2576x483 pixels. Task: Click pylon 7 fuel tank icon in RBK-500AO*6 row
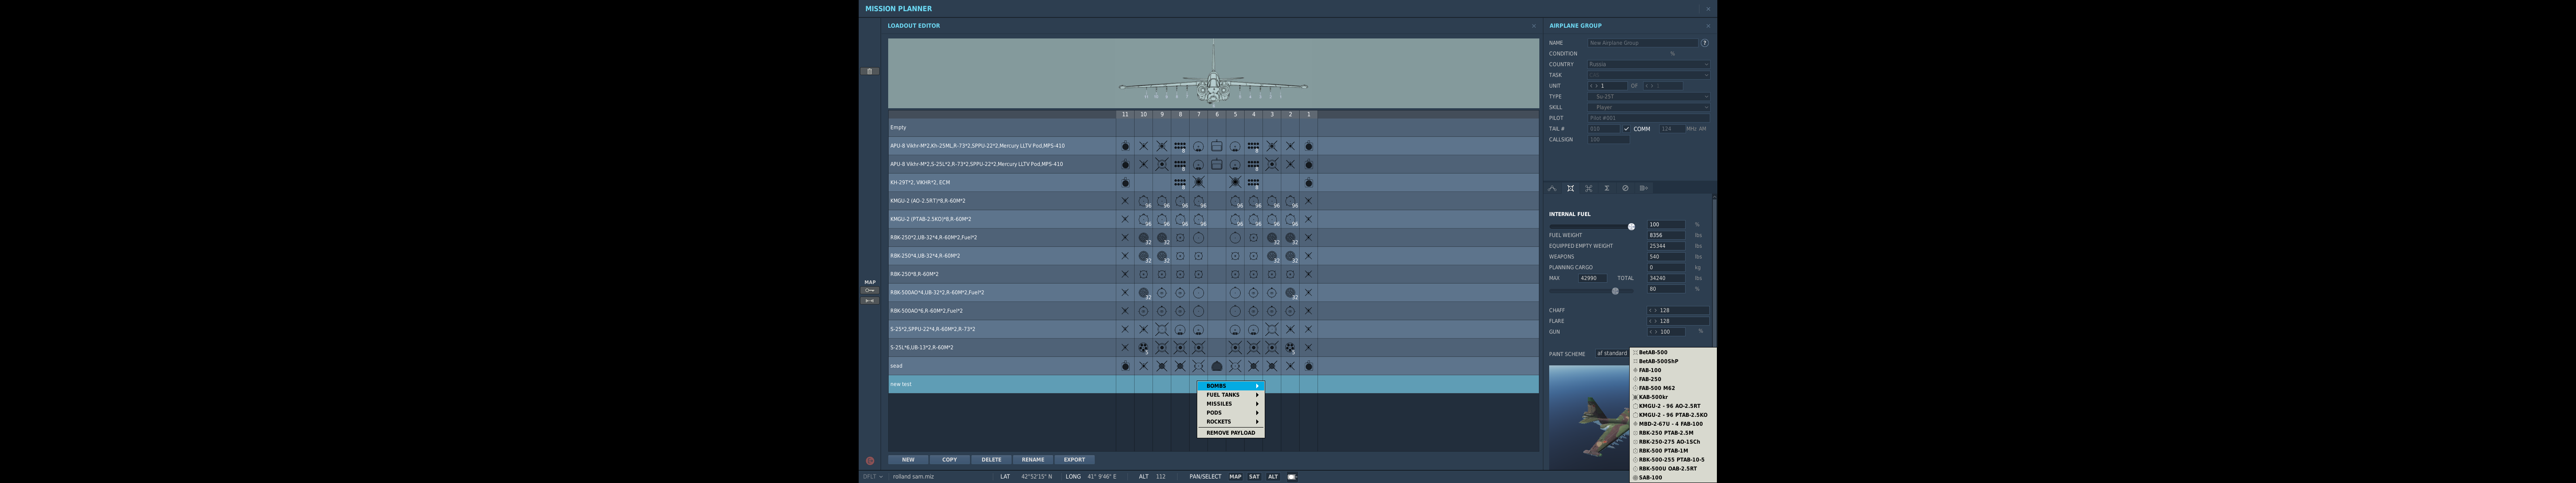pyautogui.click(x=1198, y=311)
